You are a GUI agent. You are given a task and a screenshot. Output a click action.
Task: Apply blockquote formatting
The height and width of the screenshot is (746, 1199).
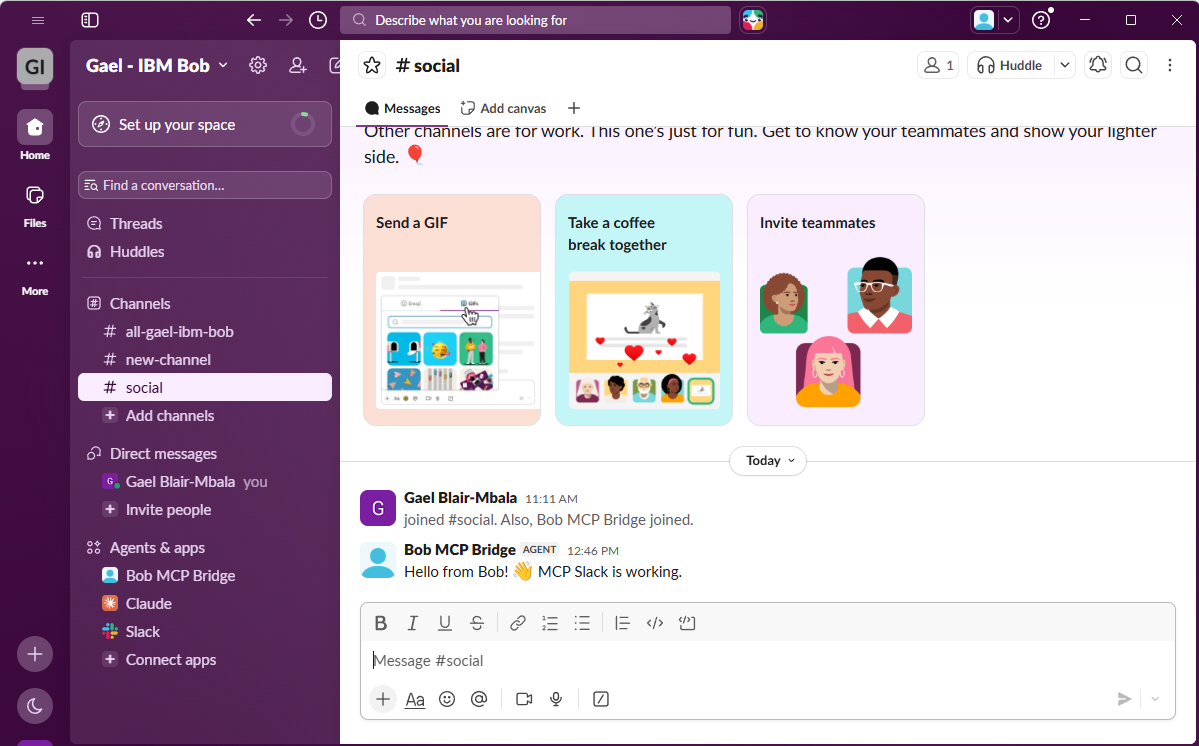pos(622,623)
